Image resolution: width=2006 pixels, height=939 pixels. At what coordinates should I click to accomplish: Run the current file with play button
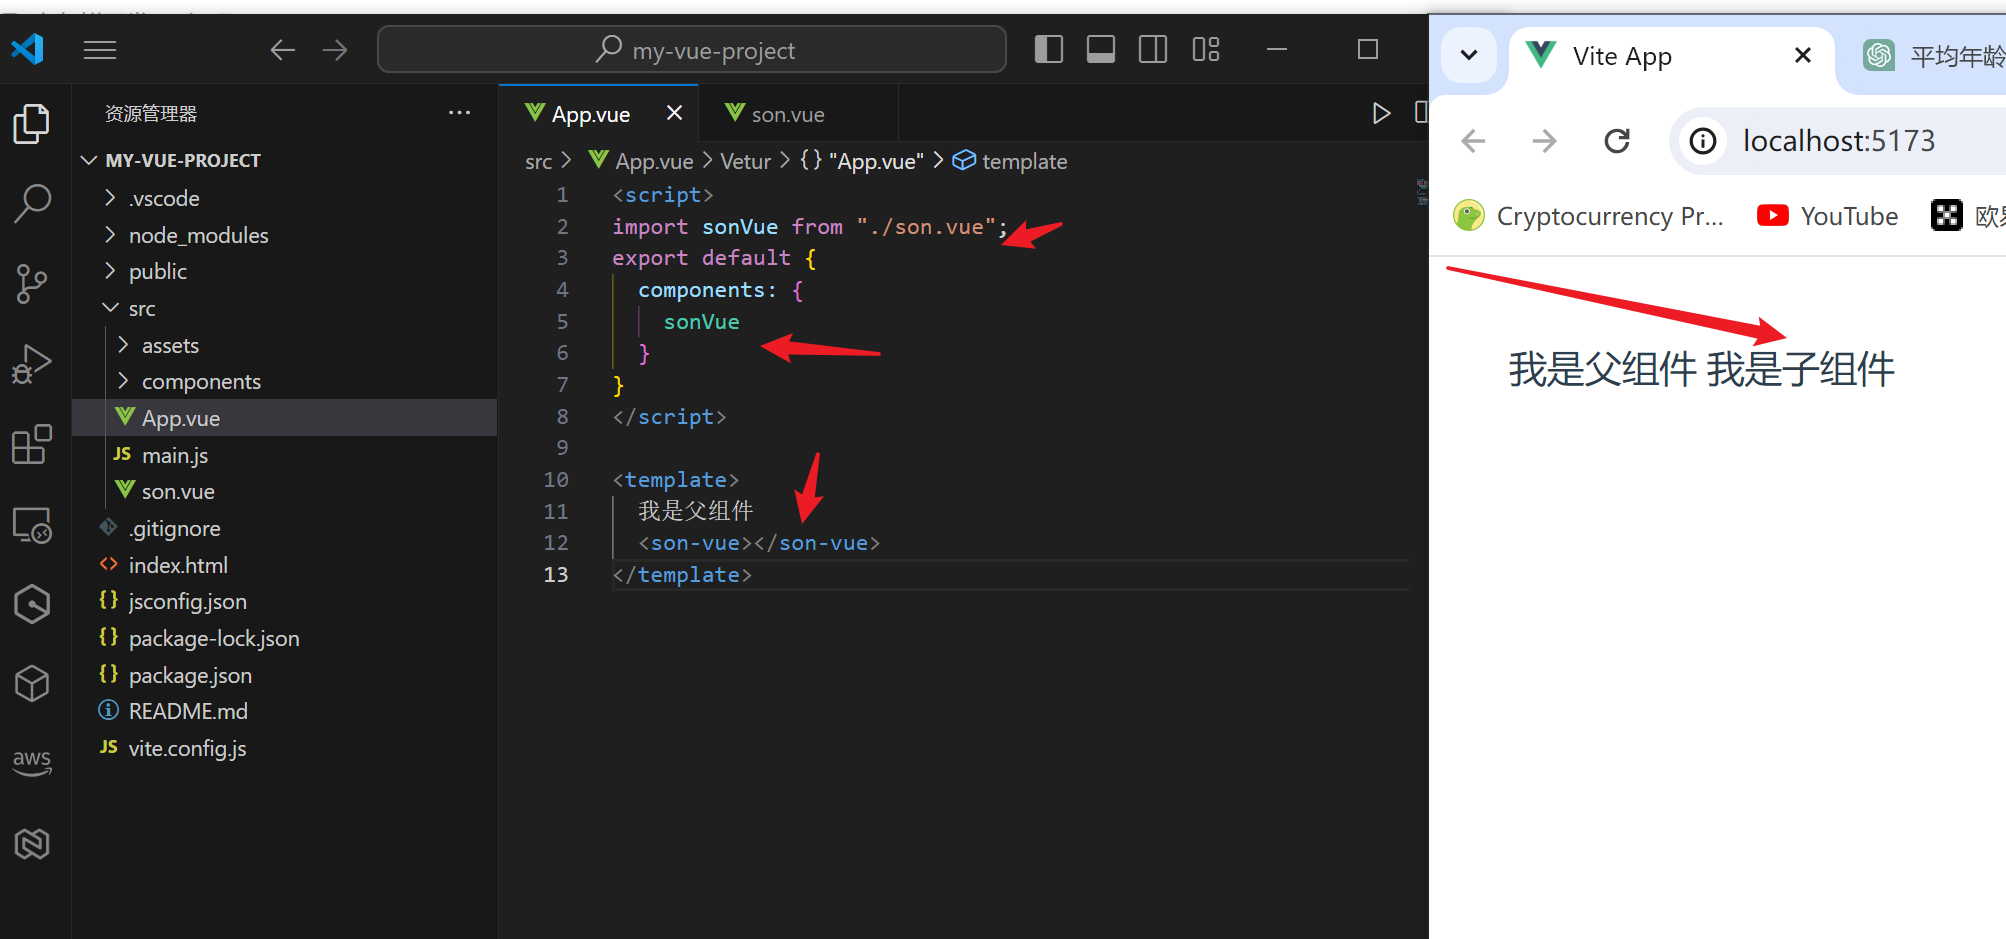[x=1381, y=113]
